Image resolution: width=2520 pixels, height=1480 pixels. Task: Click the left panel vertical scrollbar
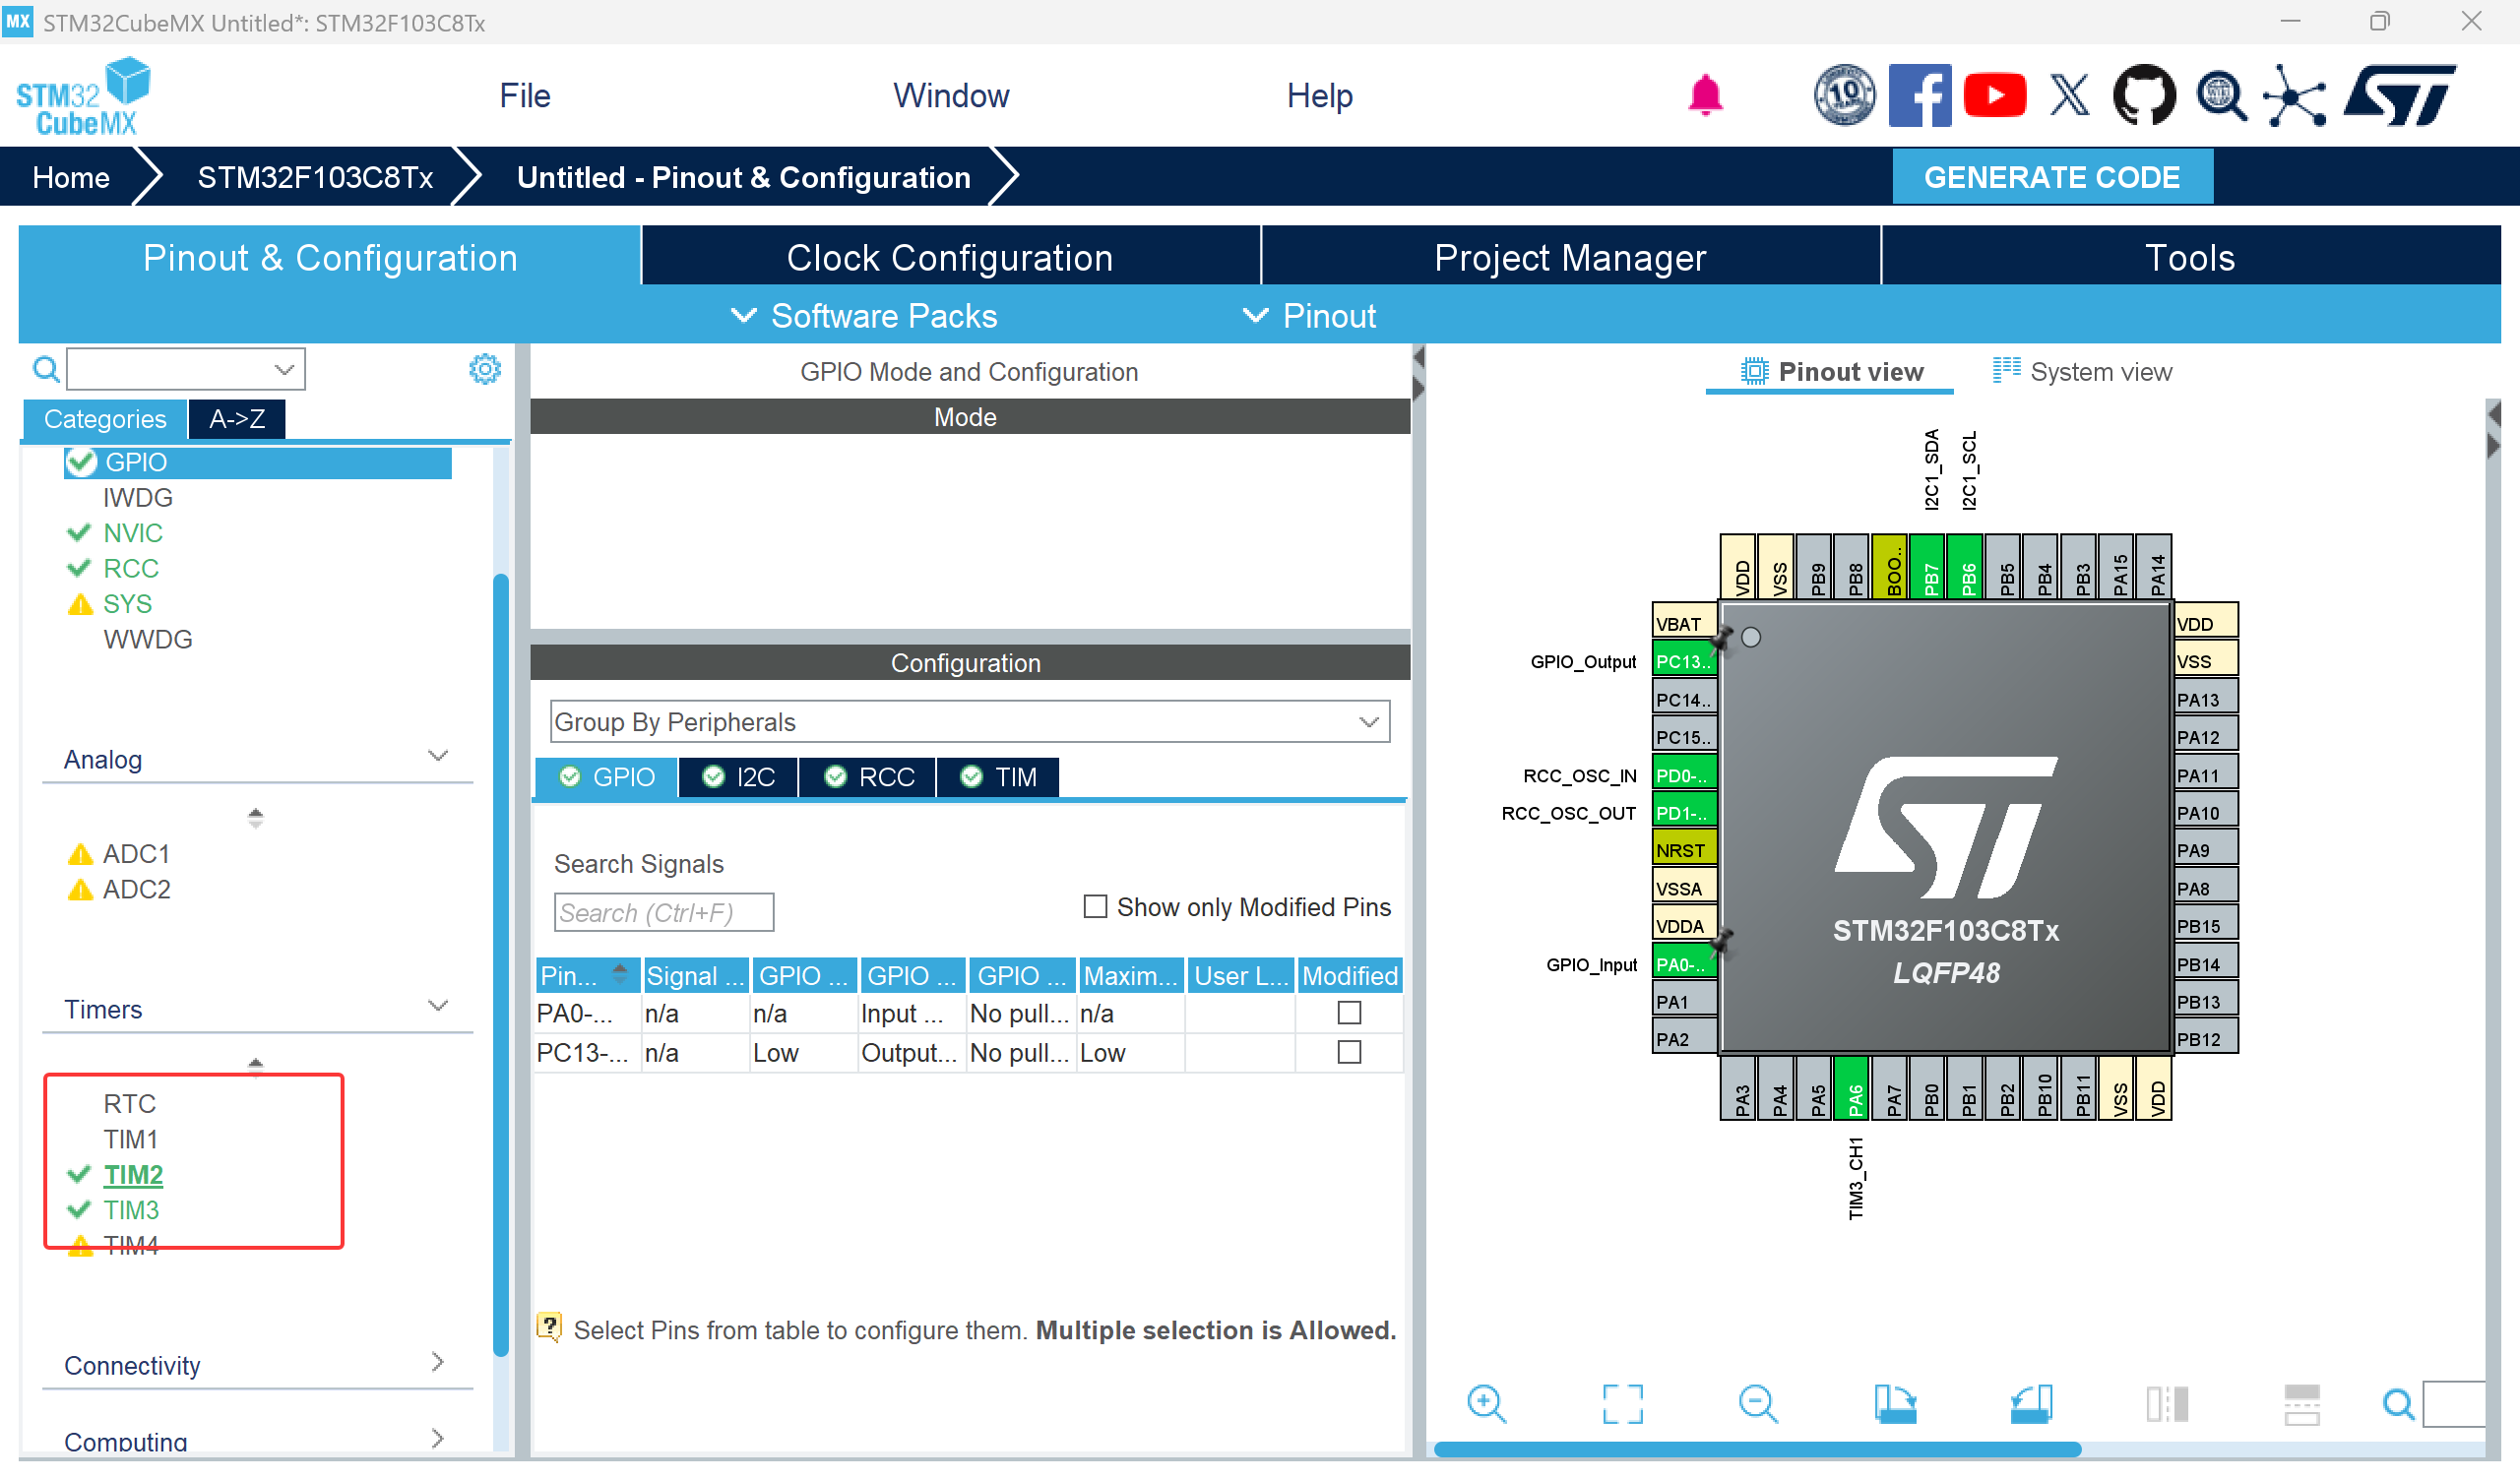coord(501,965)
